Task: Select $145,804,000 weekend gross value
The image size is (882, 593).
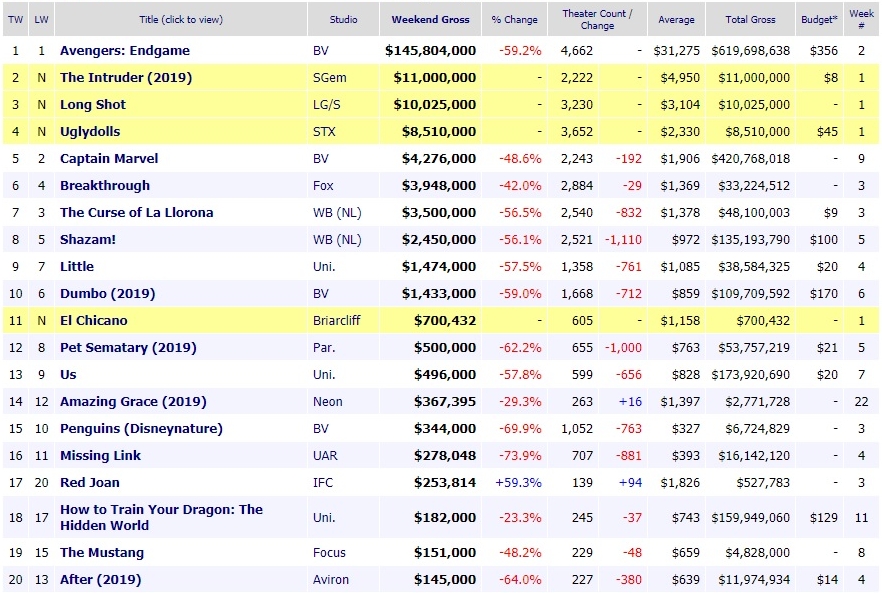Action: [430, 51]
